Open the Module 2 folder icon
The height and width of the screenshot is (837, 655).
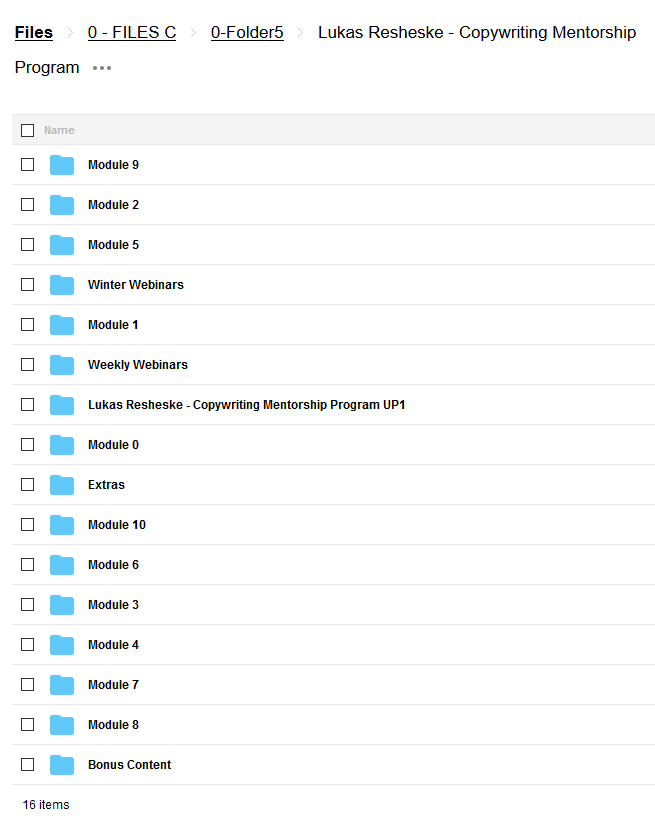point(62,205)
